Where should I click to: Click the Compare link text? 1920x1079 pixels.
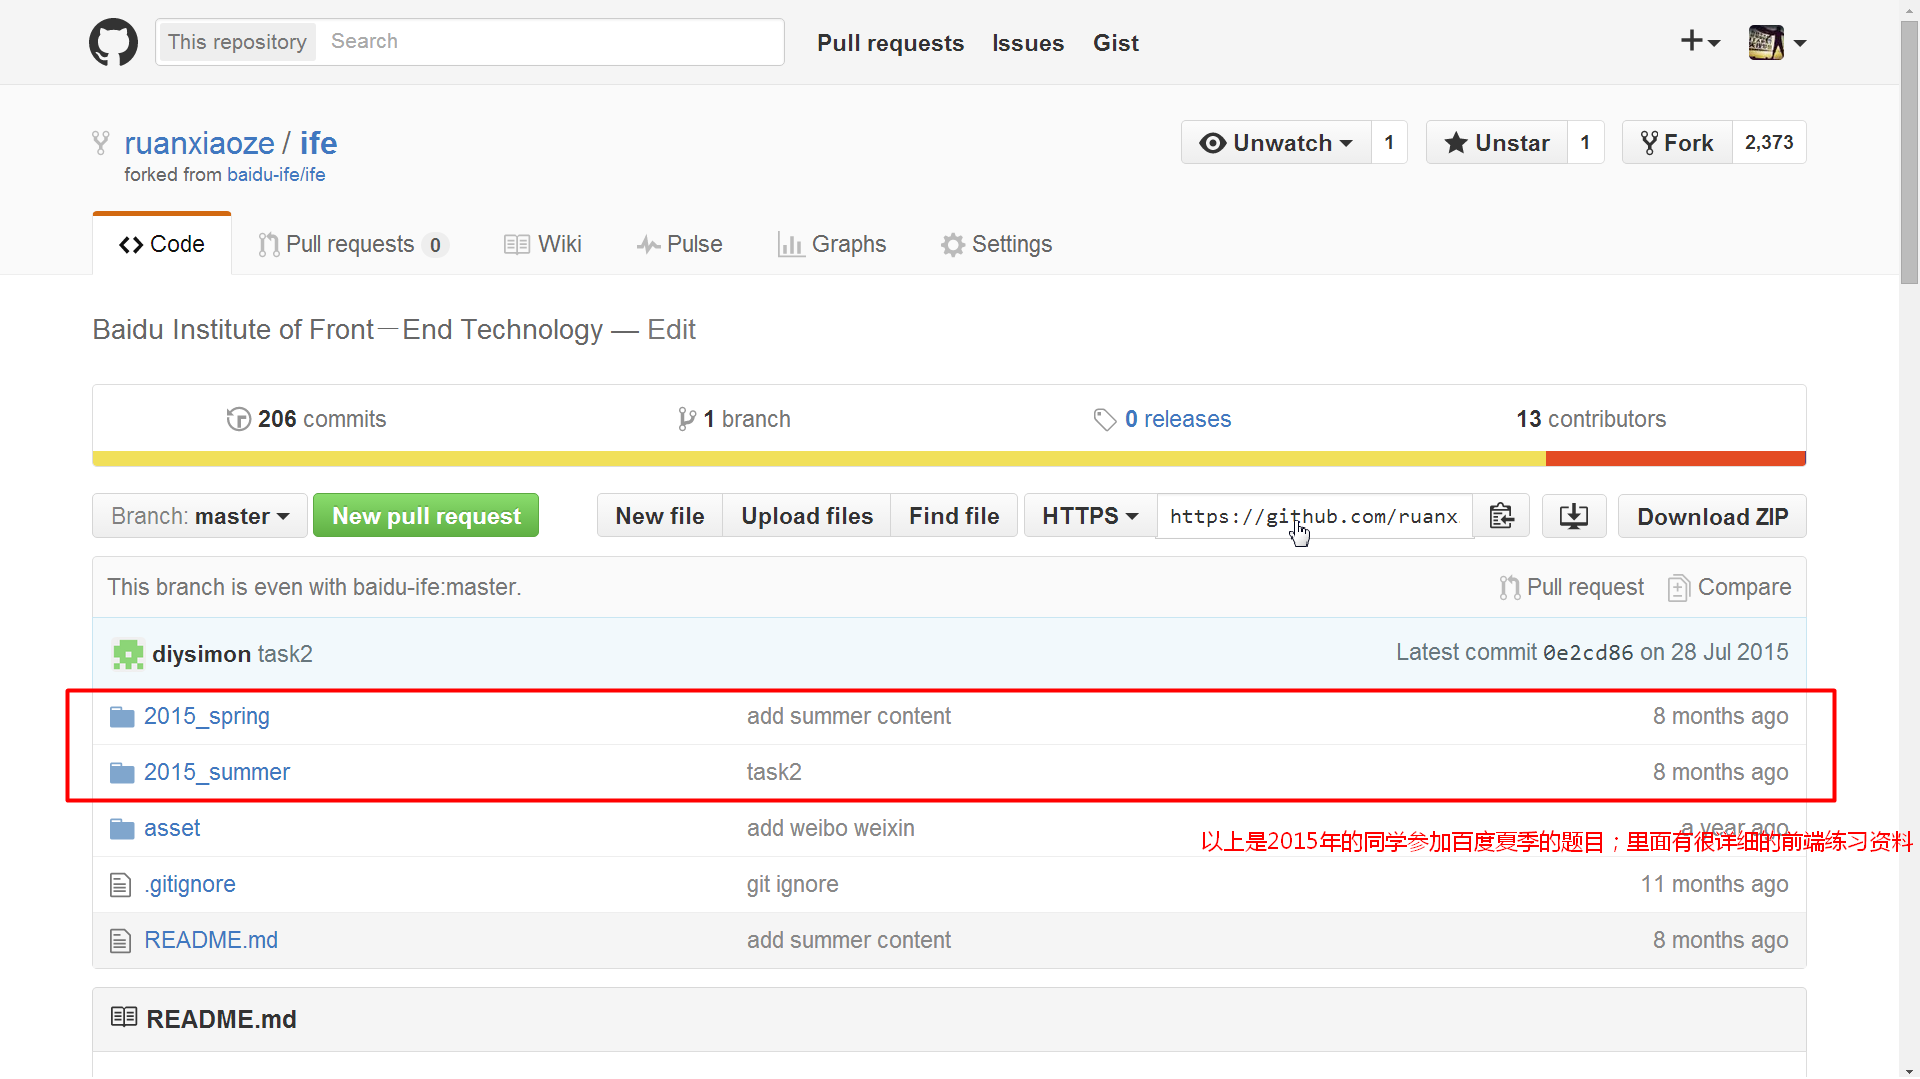click(1744, 588)
